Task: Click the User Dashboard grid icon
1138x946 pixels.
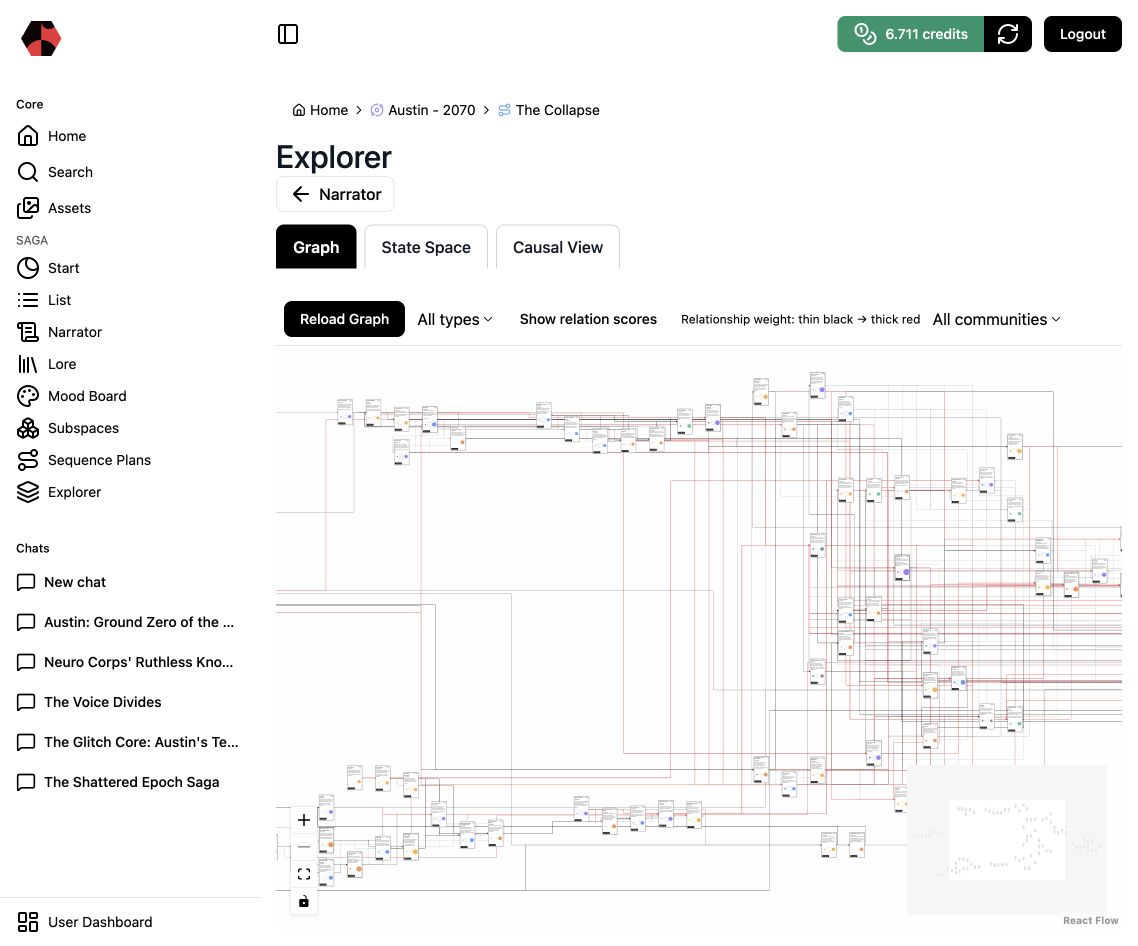Action: point(28,922)
